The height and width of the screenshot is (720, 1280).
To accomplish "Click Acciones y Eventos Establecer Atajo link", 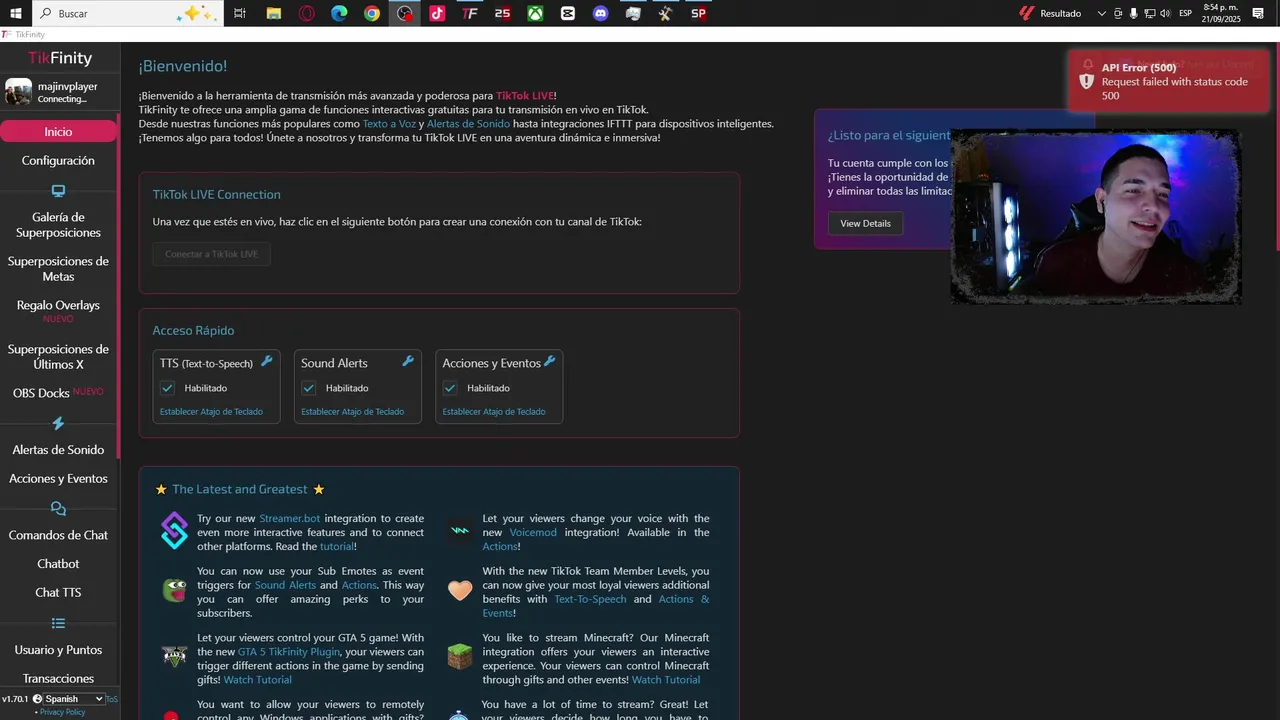I will tap(494, 411).
